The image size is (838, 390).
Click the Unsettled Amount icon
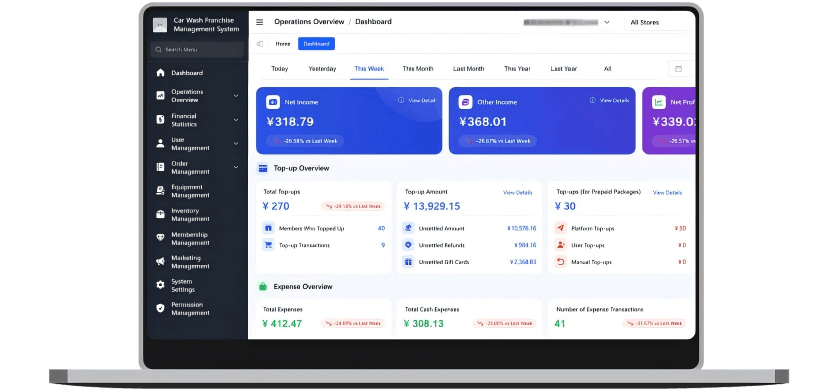(x=408, y=228)
